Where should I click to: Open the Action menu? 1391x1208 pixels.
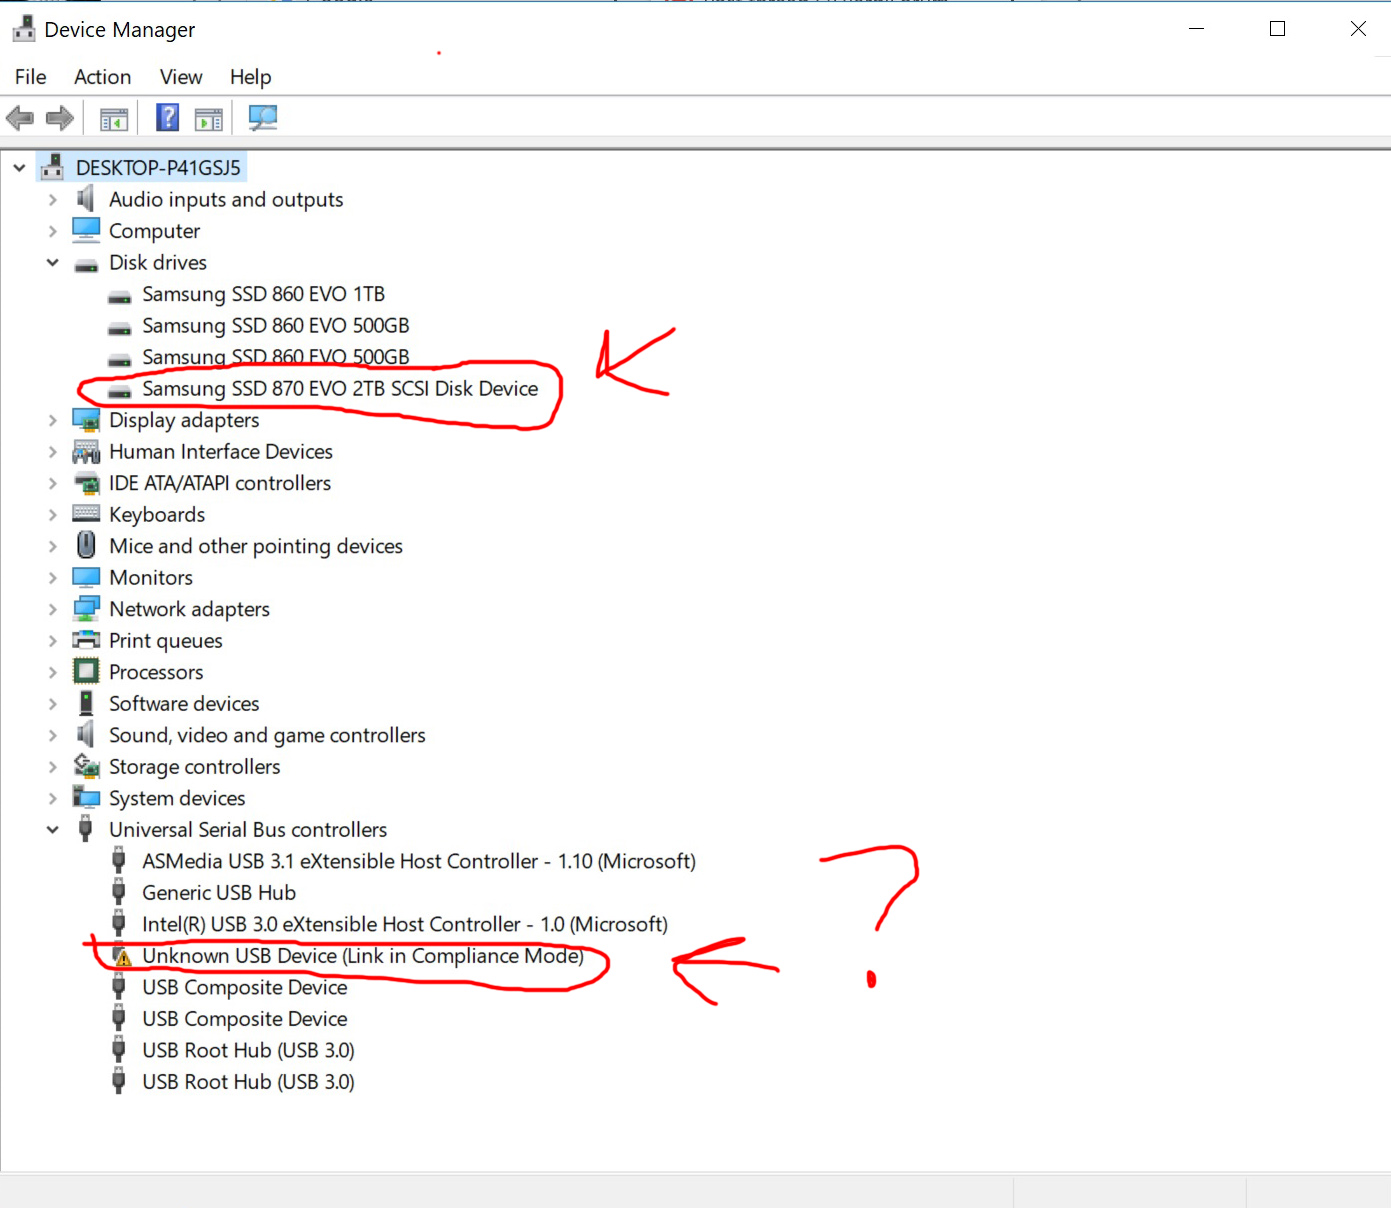coord(102,77)
